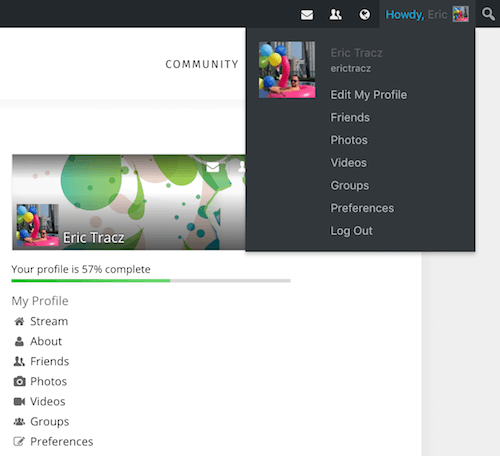Select Videos from account dropdown
The image size is (500, 456).
[x=349, y=163]
